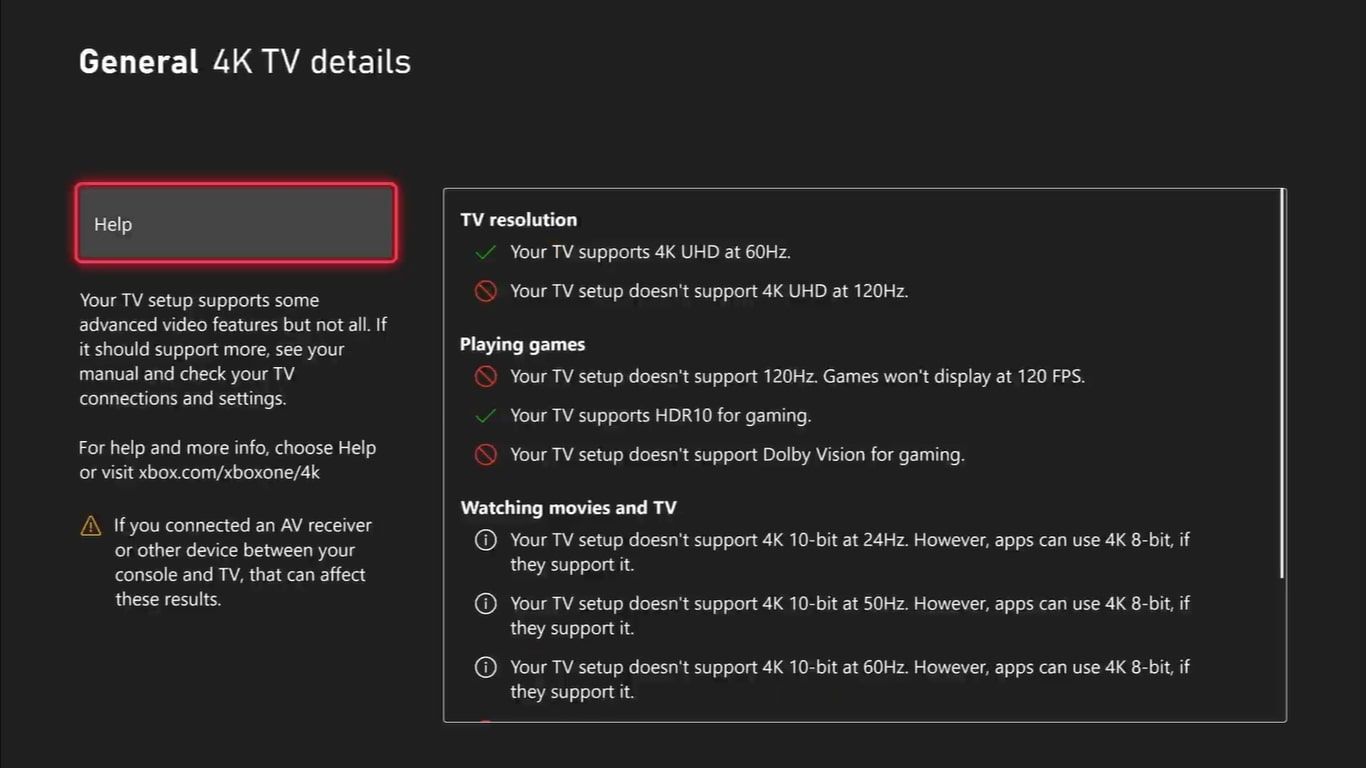This screenshot has width=1366, height=768.
Task: Click the info icon beside 4K 10-bit 60Hz
Action: click(486, 667)
